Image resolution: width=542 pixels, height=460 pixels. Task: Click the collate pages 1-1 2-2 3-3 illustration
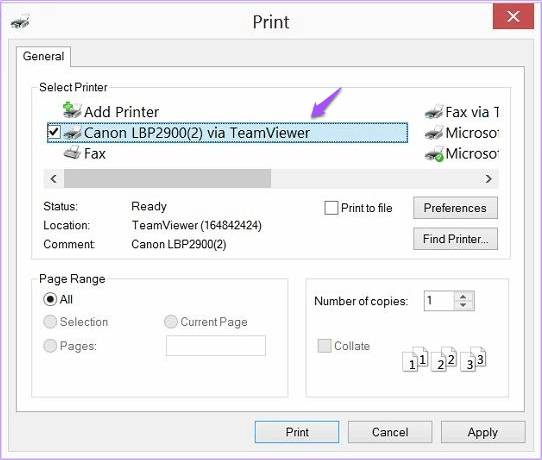(x=445, y=359)
